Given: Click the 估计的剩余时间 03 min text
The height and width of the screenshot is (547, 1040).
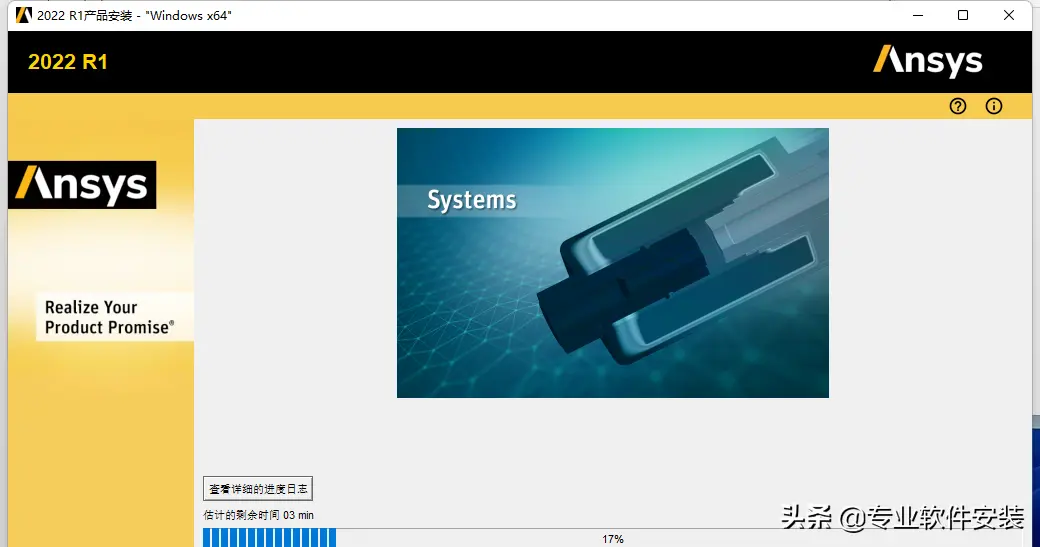Looking at the screenshot, I should (258, 515).
